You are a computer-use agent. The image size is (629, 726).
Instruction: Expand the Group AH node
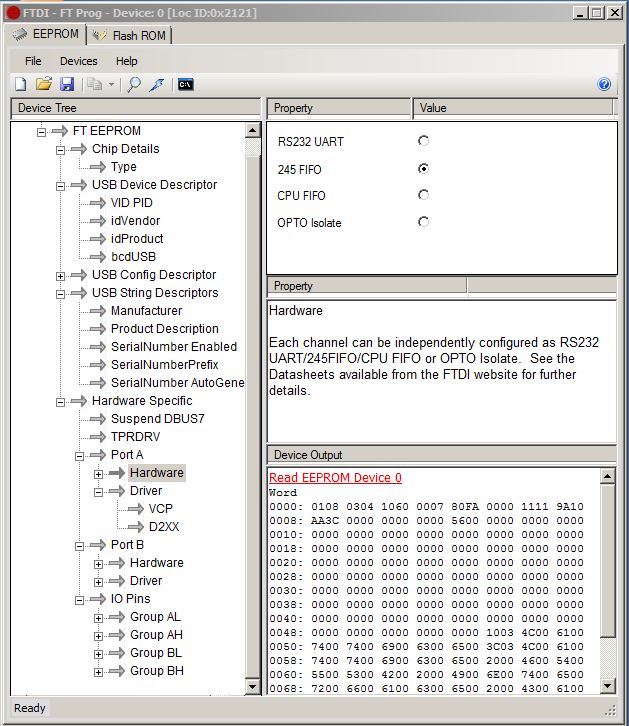[x=98, y=636]
